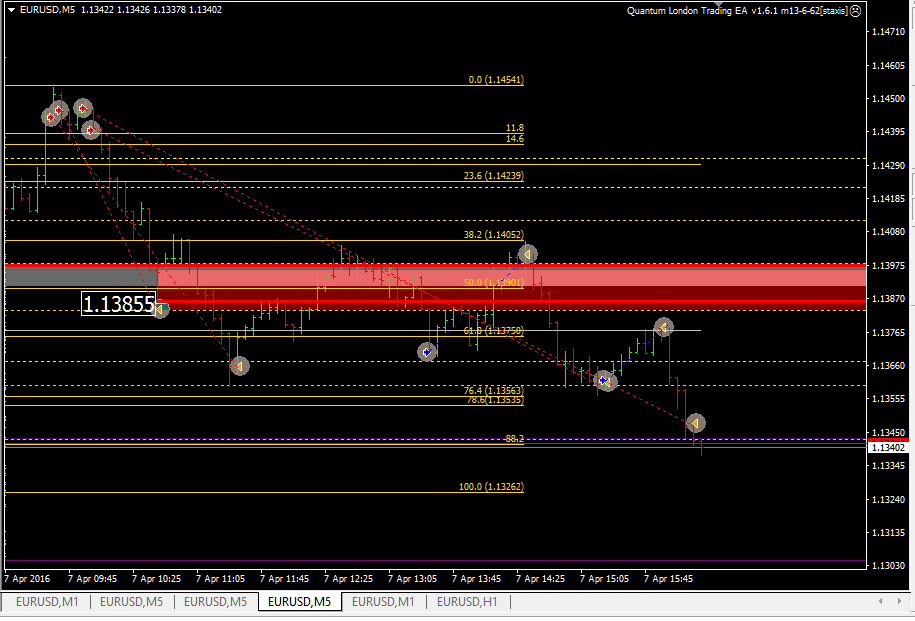This screenshot has width=915, height=621.
Task: Select the Fibonacci 23.6 (1.14239) label
Action: pos(494,176)
